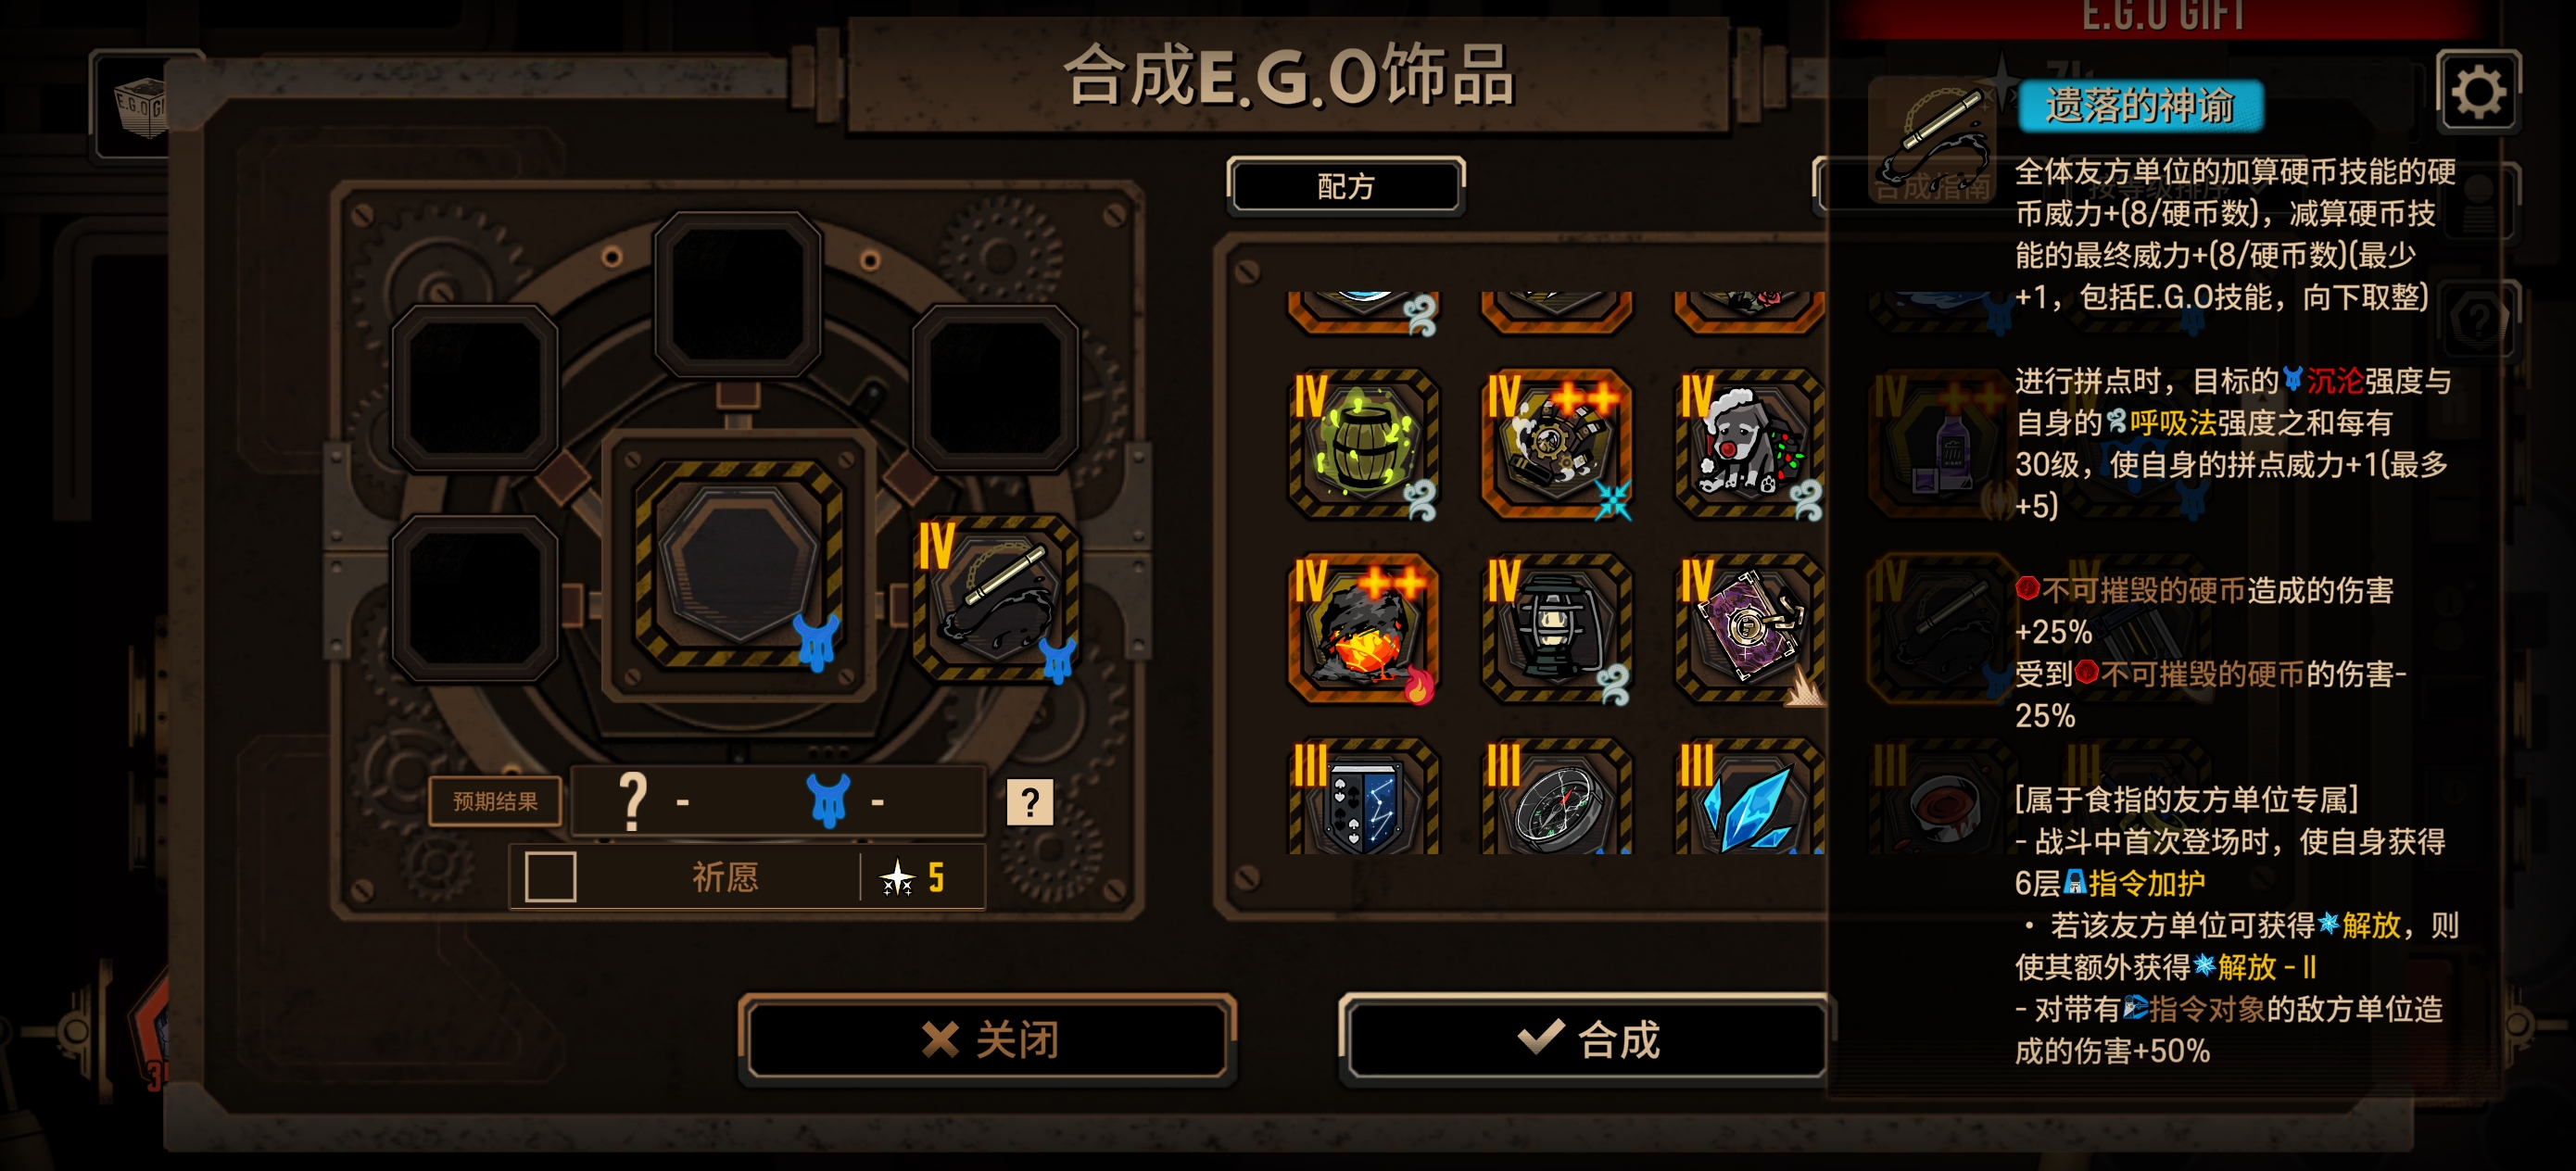2576x1171 pixels.
Task: Select the playing card shield tier III gift
Action: pyautogui.click(x=1364, y=797)
